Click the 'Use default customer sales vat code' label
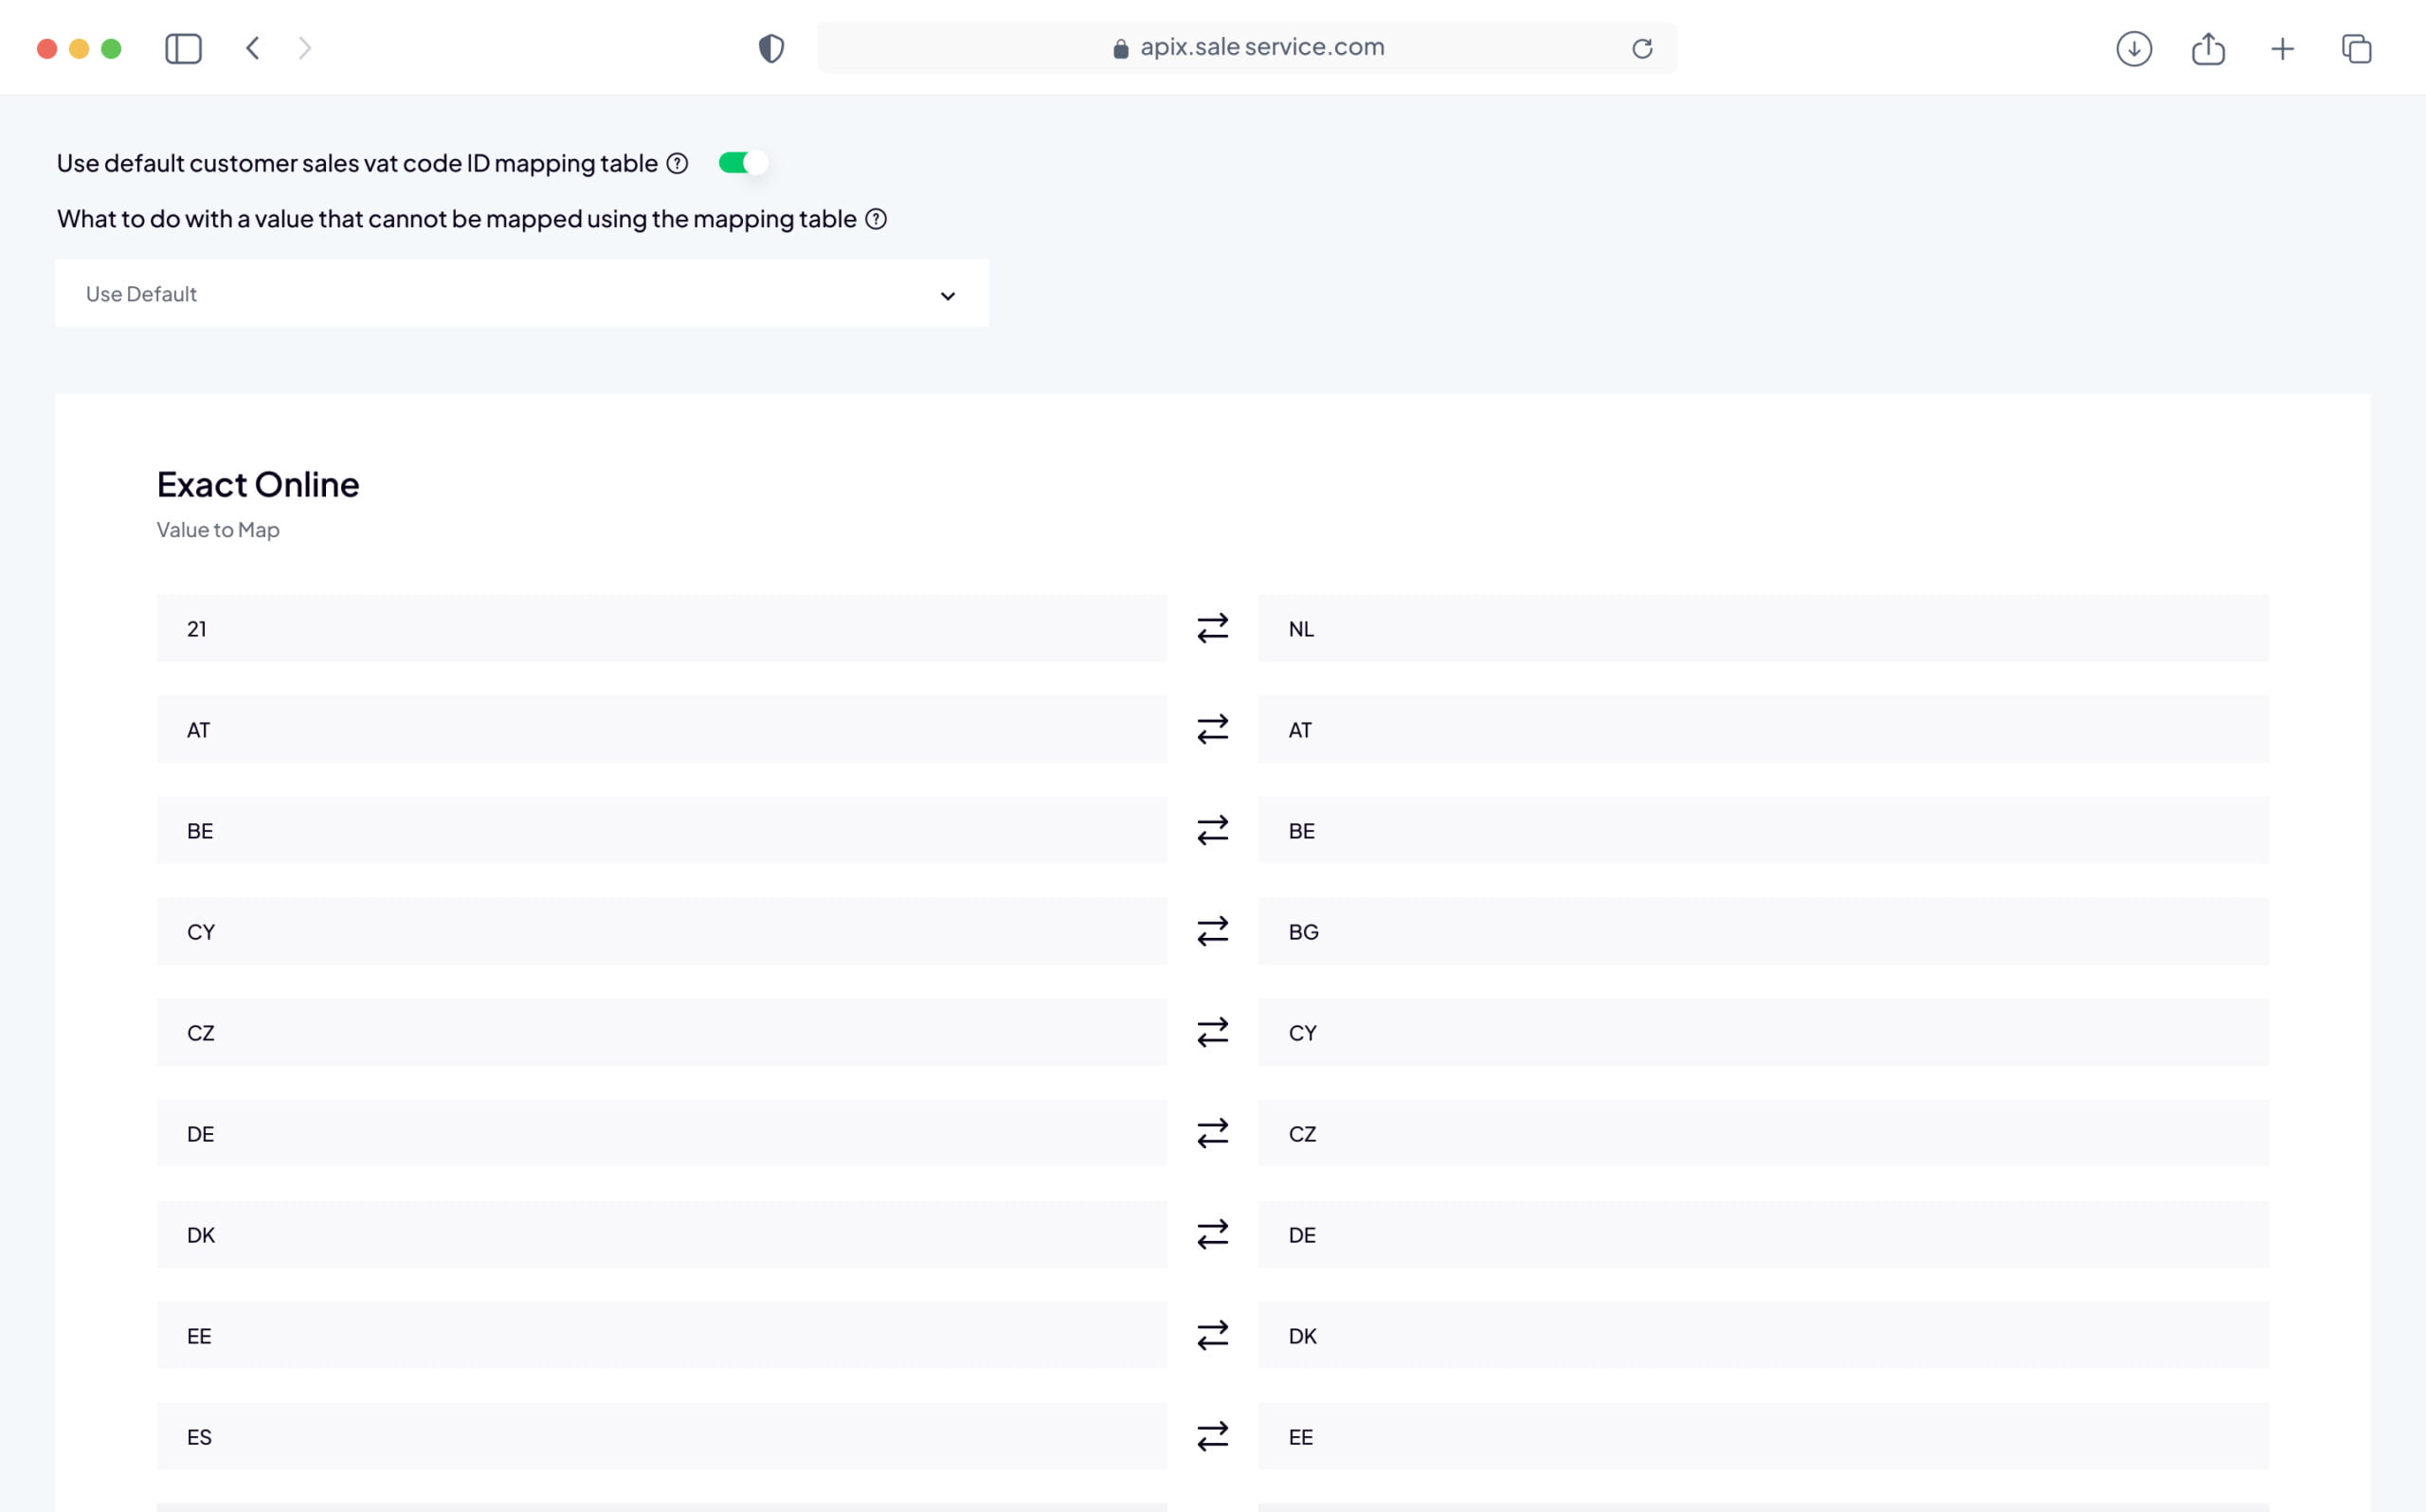This screenshot has height=1512, width=2426. tap(357, 163)
